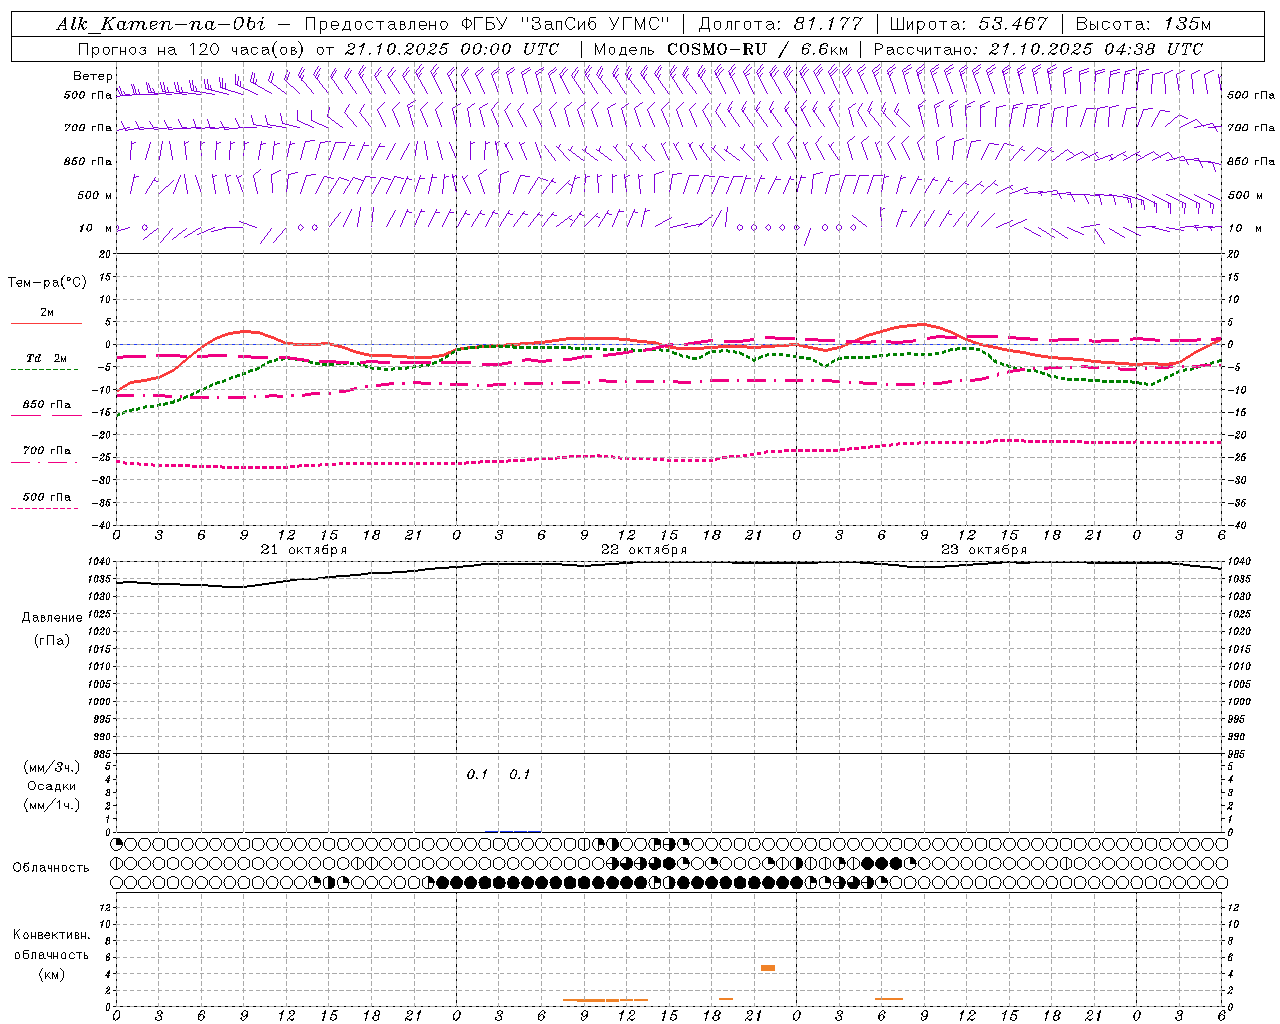This screenshot has height=1024, width=1280.
Task: Click the (мм/1ч.) precipitation unit label
Action: click(51, 805)
